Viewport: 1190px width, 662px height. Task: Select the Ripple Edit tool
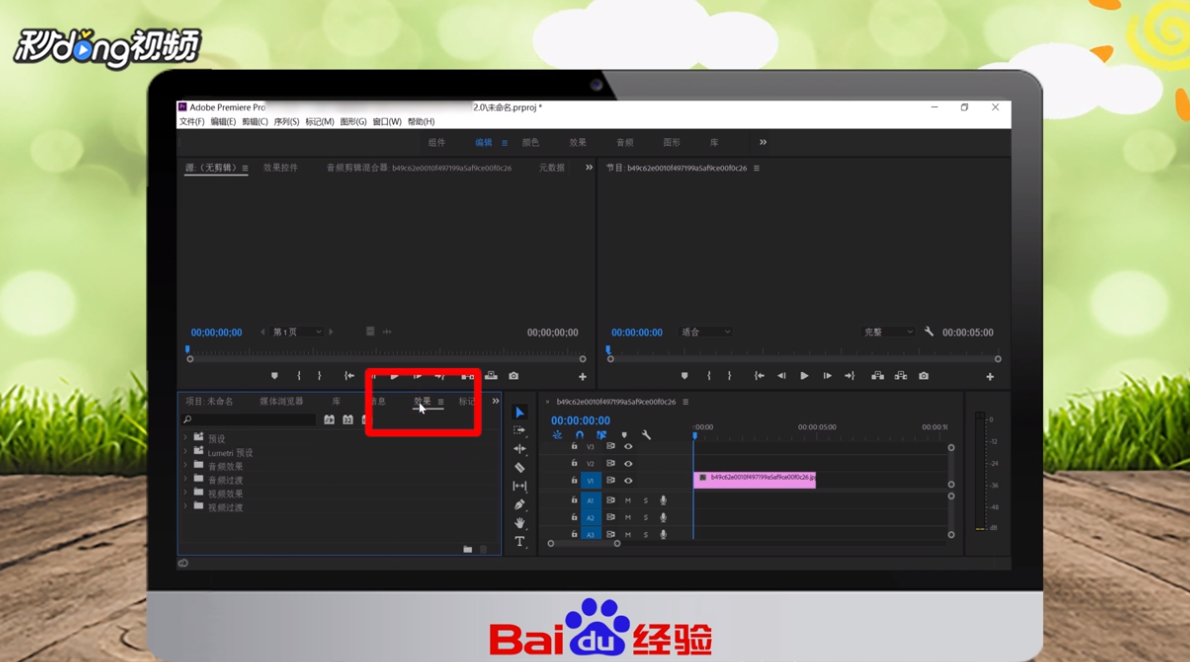point(520,449)
